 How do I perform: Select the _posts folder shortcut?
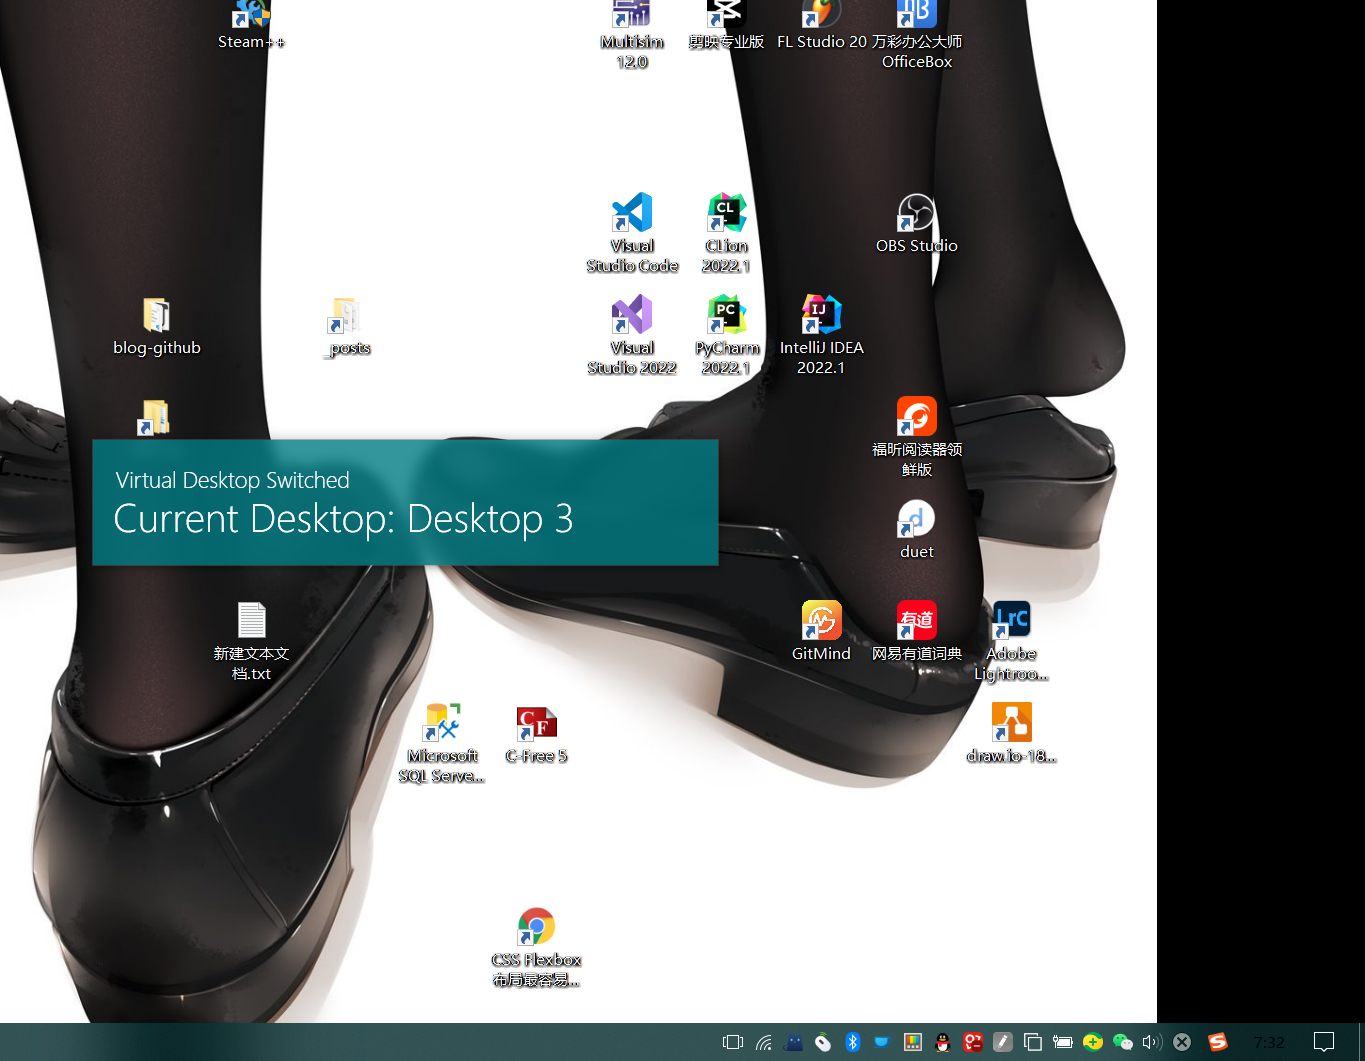[x=346, y=326]
